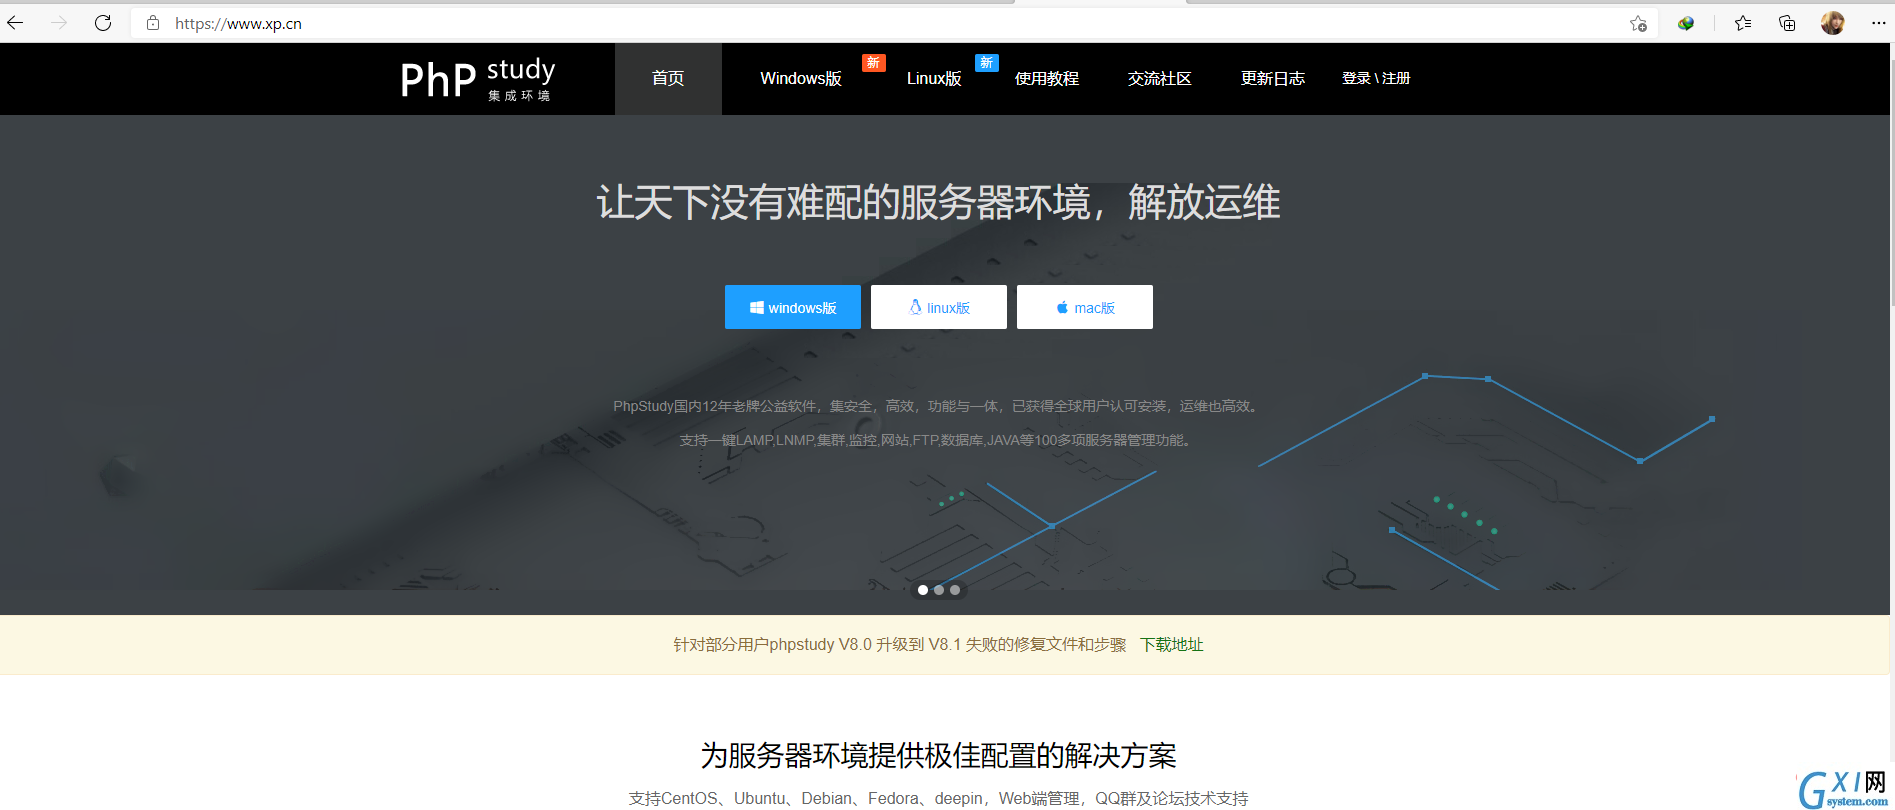The width and height of the screenshot is (1895, 810).
Task: Select the second carousel dot
Action: (939, 590)
